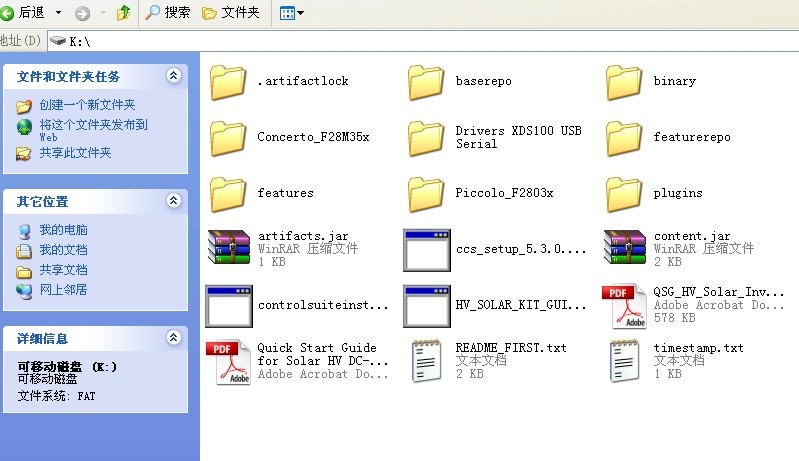Click the folder name text Concerto_F28M35x
The width and height of the screenshot is (799, 461).
[x=313, y=137]
